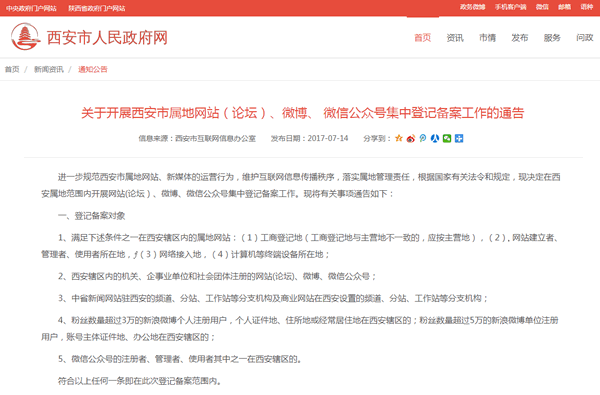Share to QQ Zone star icon
The image size is (600, 395).
point(399,138)
